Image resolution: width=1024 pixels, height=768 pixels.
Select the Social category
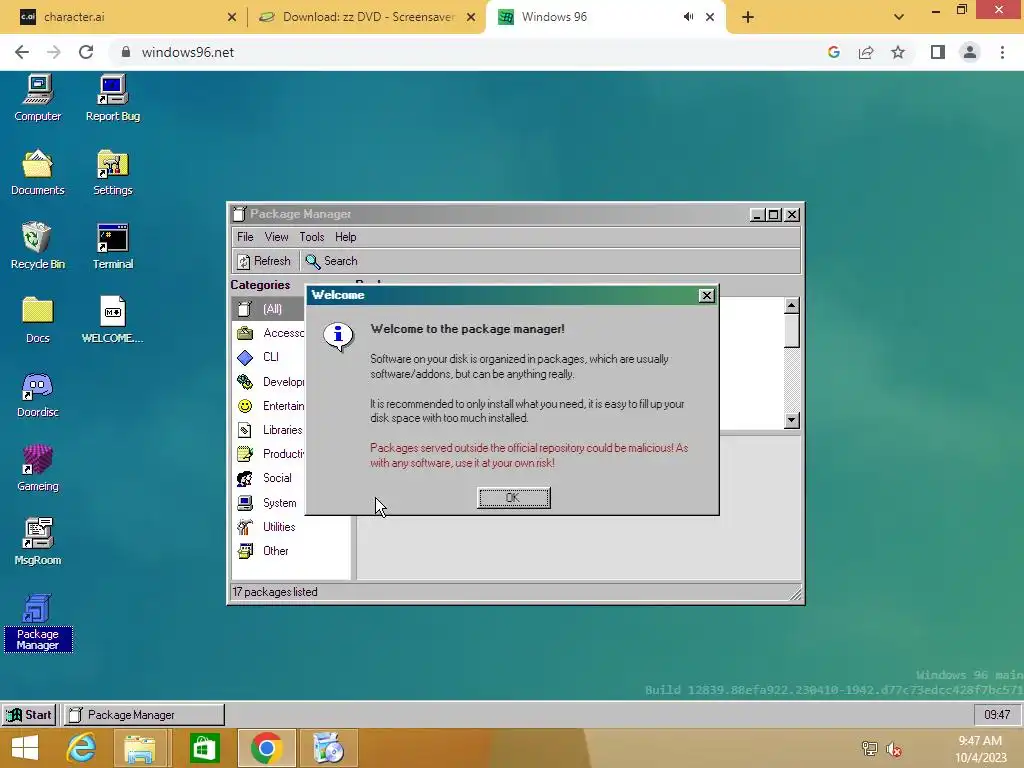268,478
